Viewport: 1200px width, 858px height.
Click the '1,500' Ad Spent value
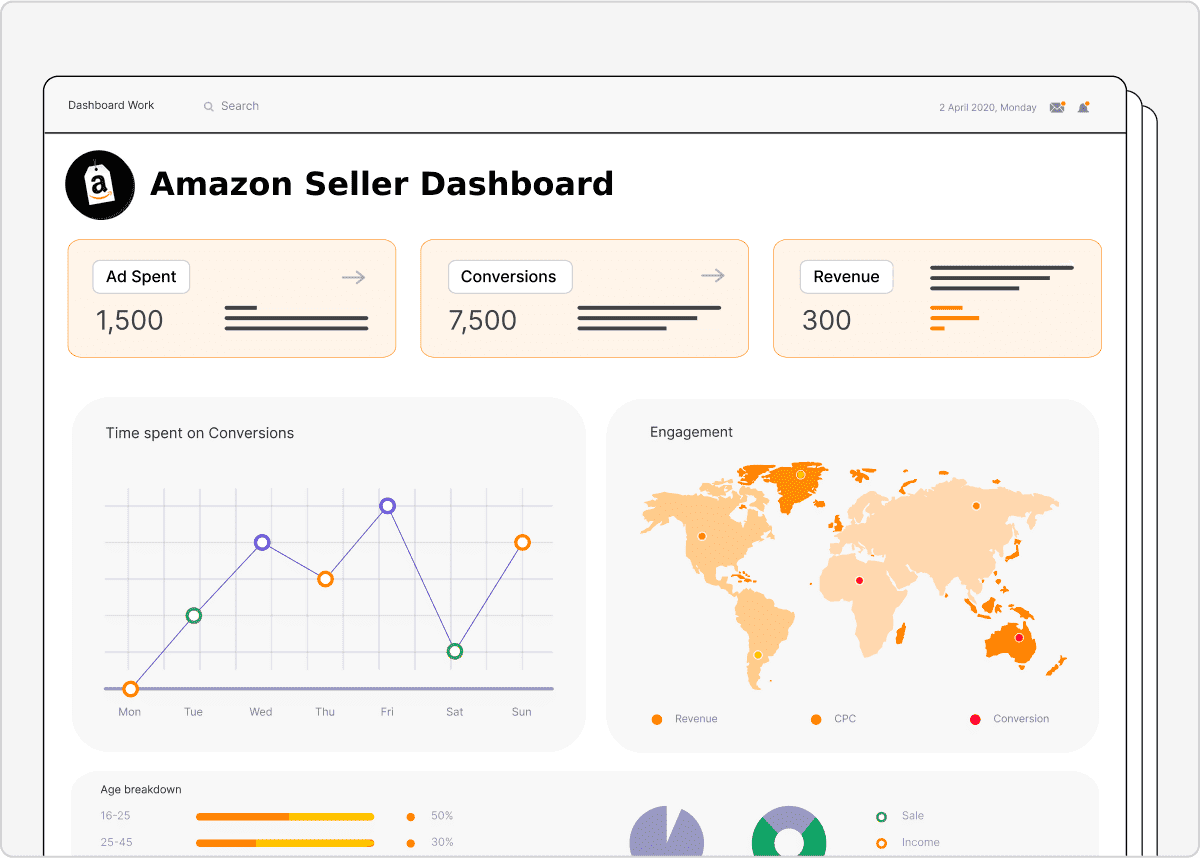[129, 321]
